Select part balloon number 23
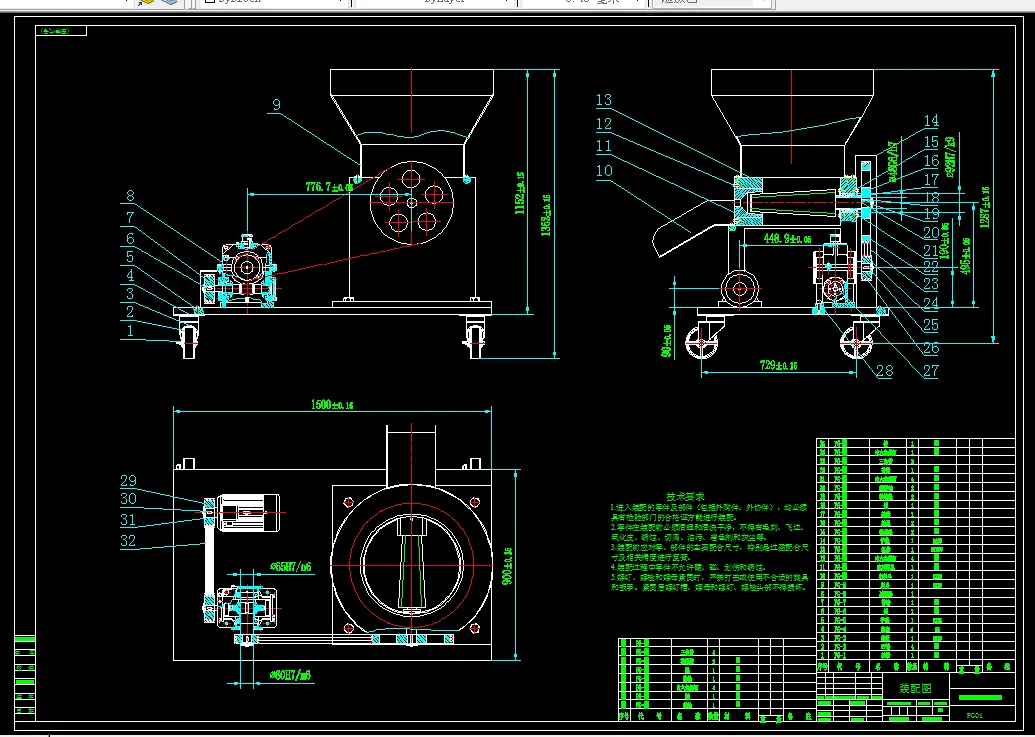Image resolution: width=1035 pixels, height=737 pixels. [x=931, y=285]
